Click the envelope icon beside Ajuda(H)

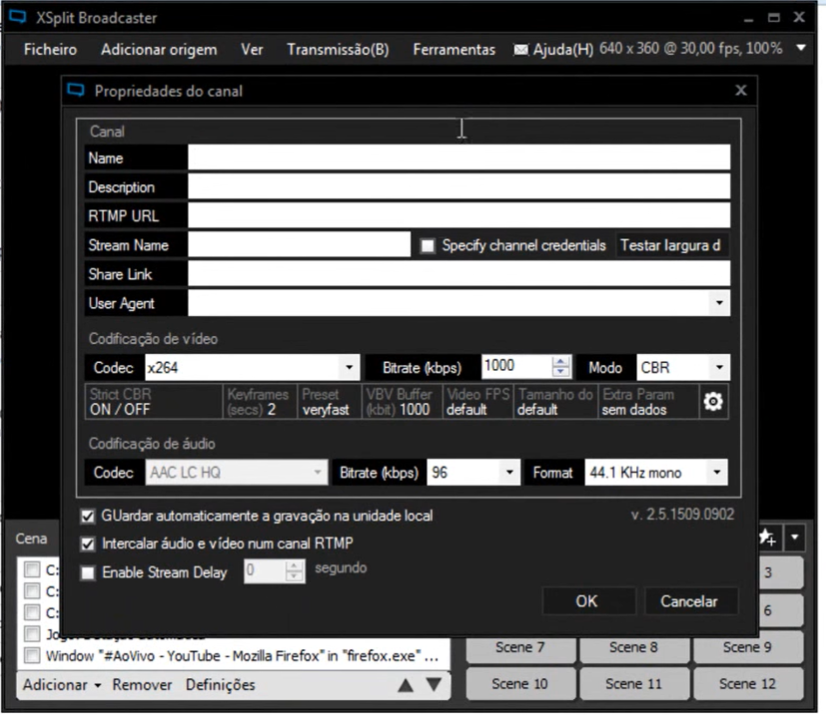(520, 50)
